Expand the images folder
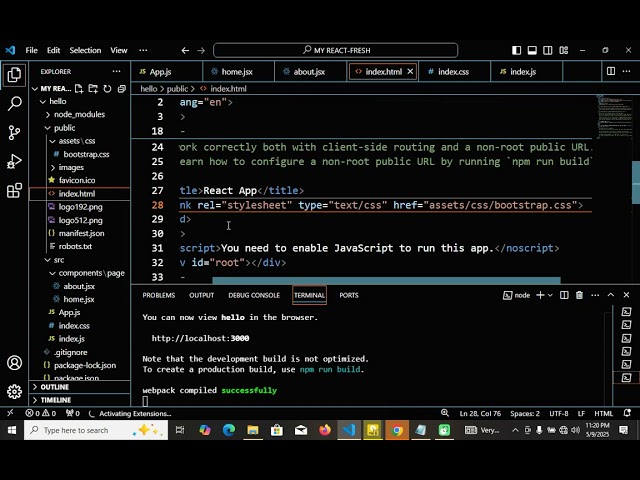640x480 pixels. (x=53, y=168)
